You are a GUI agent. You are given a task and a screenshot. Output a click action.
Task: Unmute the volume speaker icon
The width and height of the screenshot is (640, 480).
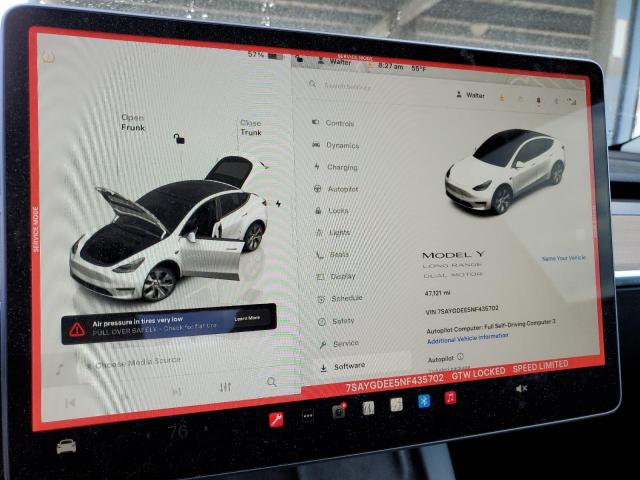tap(521, 388)
